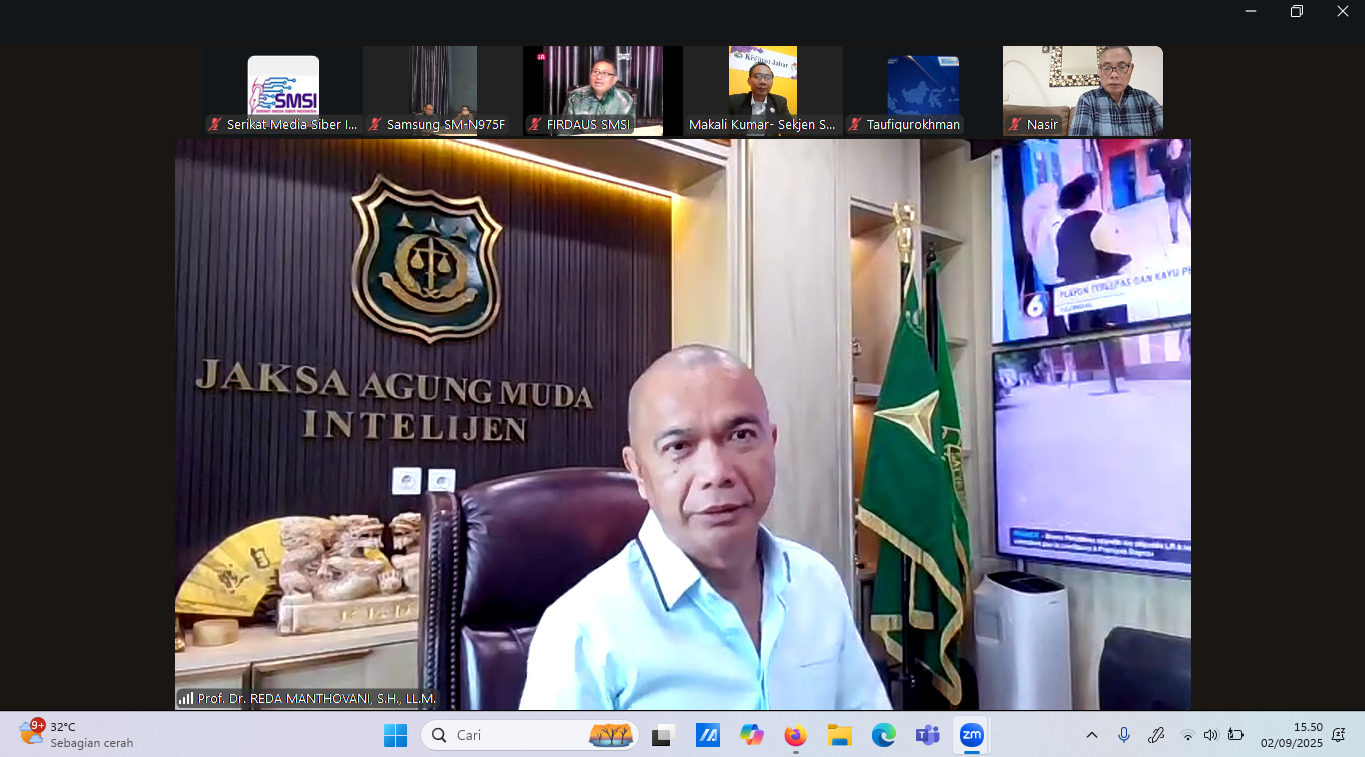This screenshot has height=757, width=1365.
Task: Expand the hidden system tray icons chevron
Action: pos(1092,735)
